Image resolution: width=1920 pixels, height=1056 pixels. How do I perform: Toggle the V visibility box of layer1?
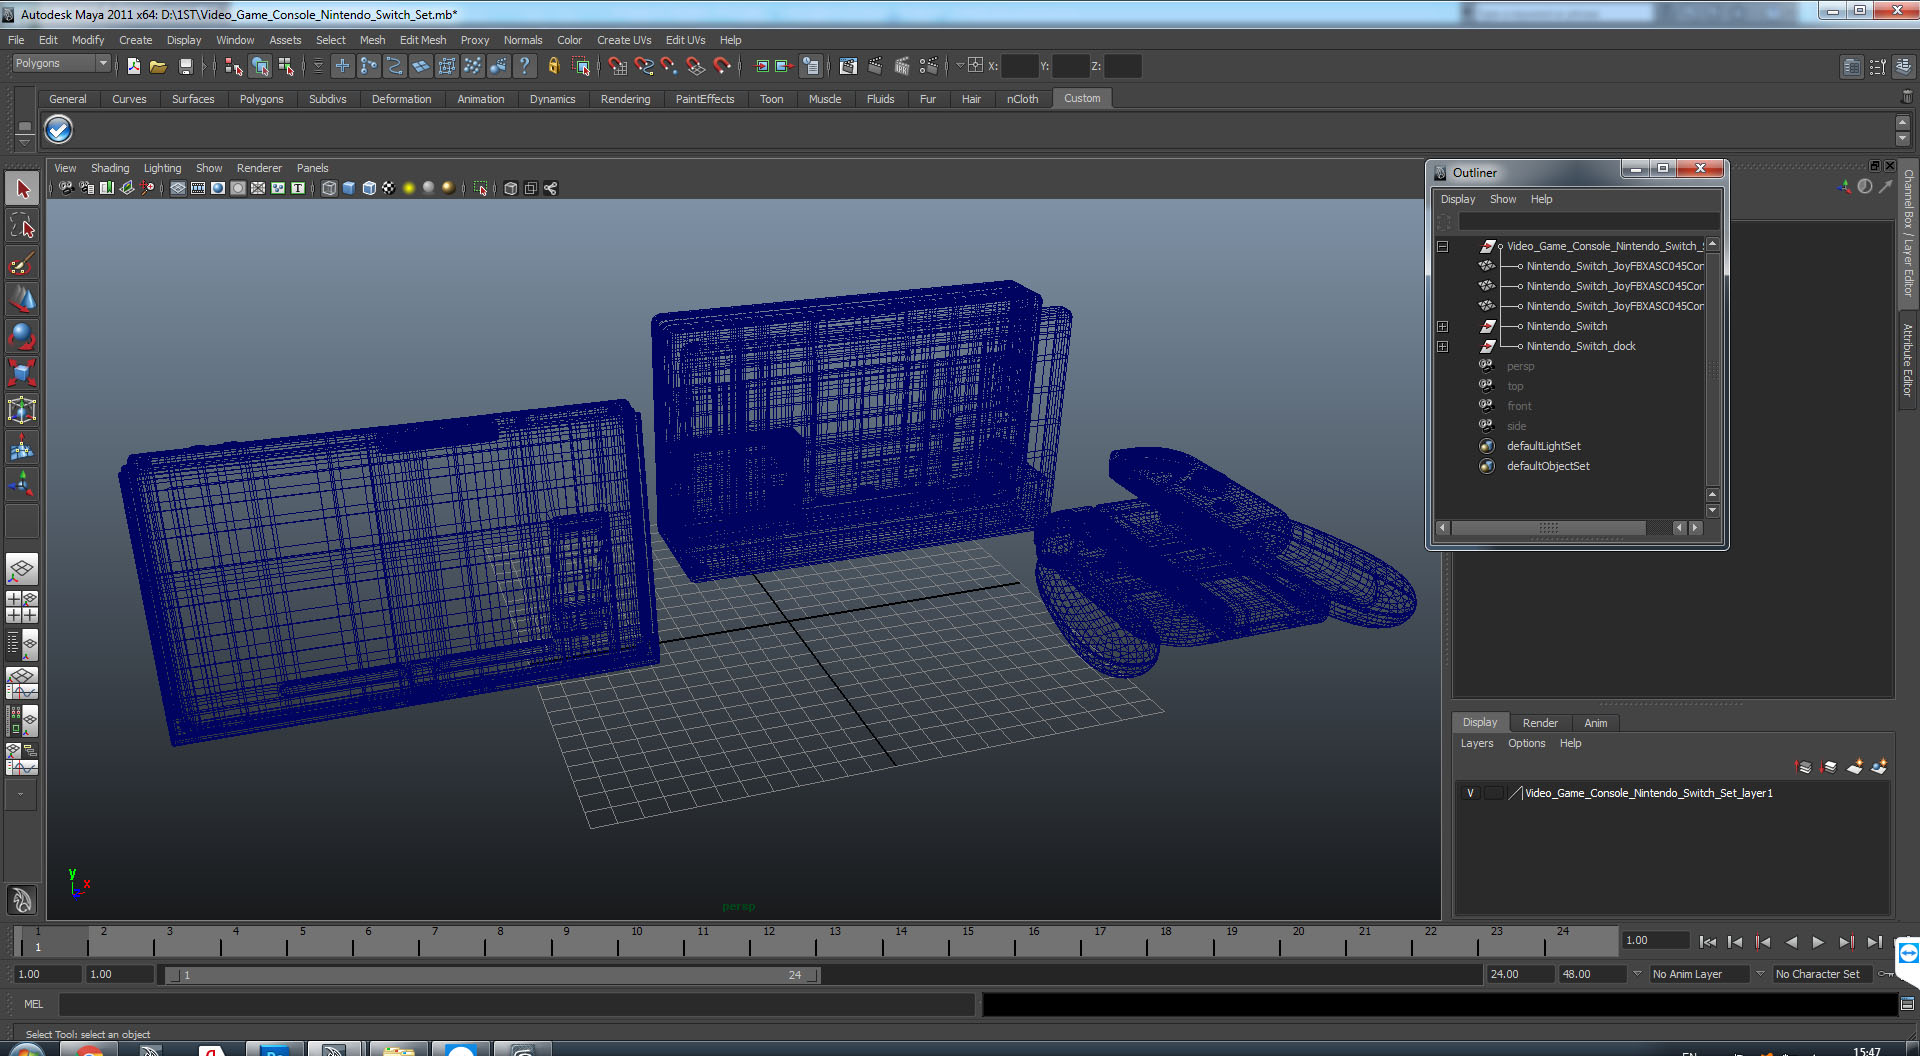pos(1470,793)
